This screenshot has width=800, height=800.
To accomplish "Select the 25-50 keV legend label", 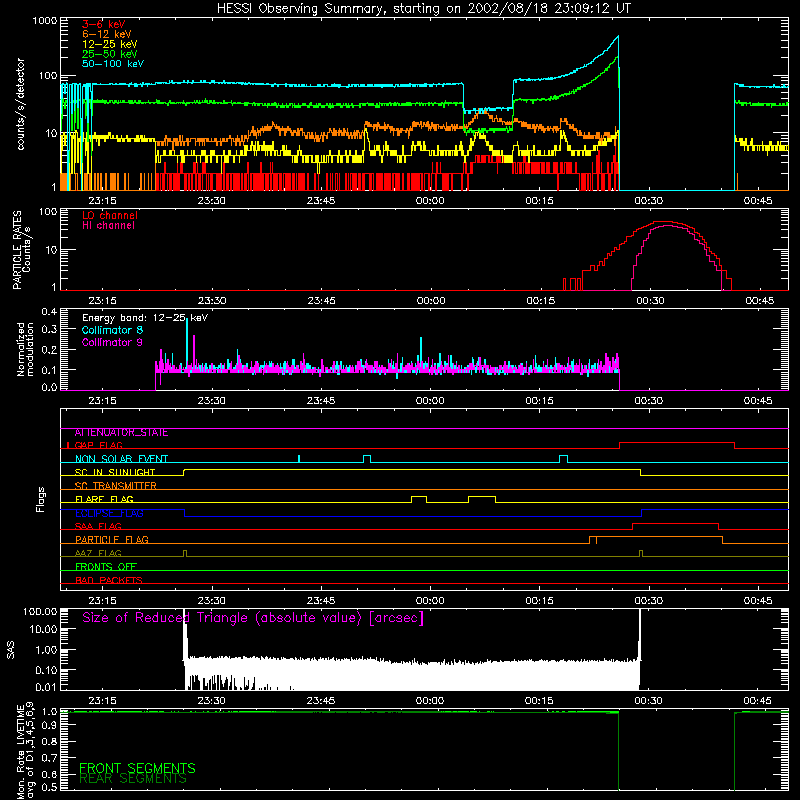I will click(110, 54).
